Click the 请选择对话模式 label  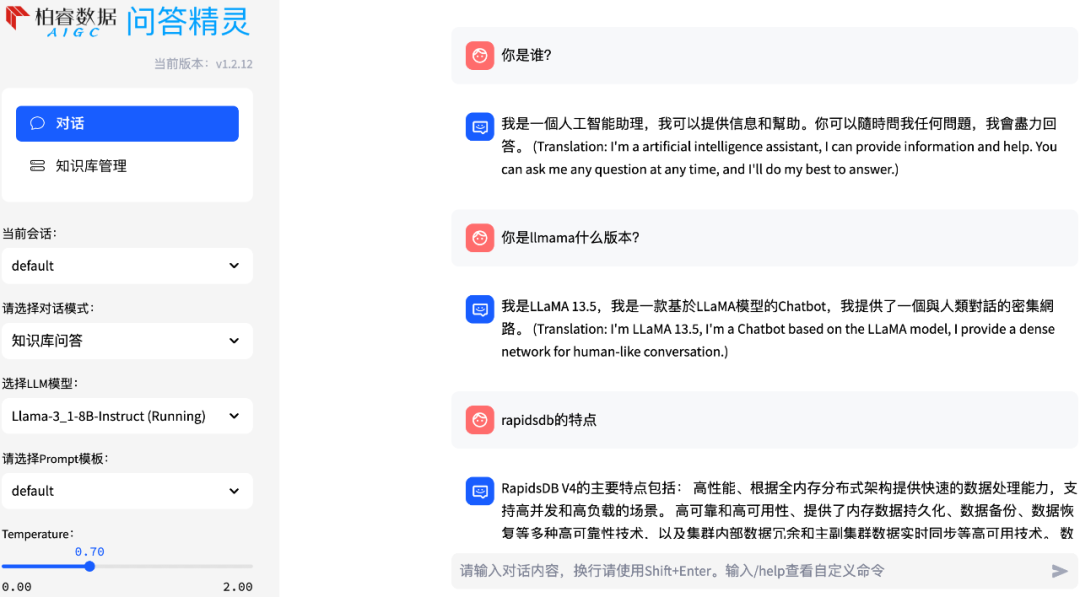(x=48, y=308)
